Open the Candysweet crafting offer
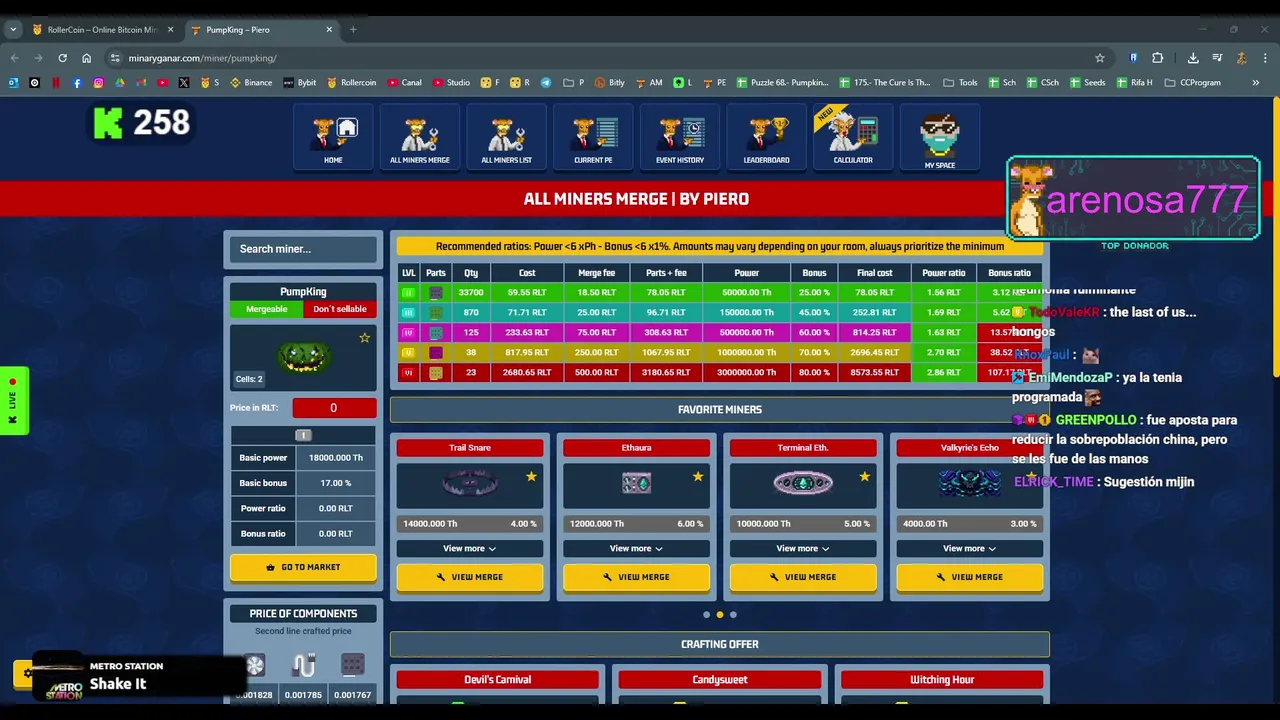The width and height of the screenshot is (1280, 720). [x=720, y=680]
